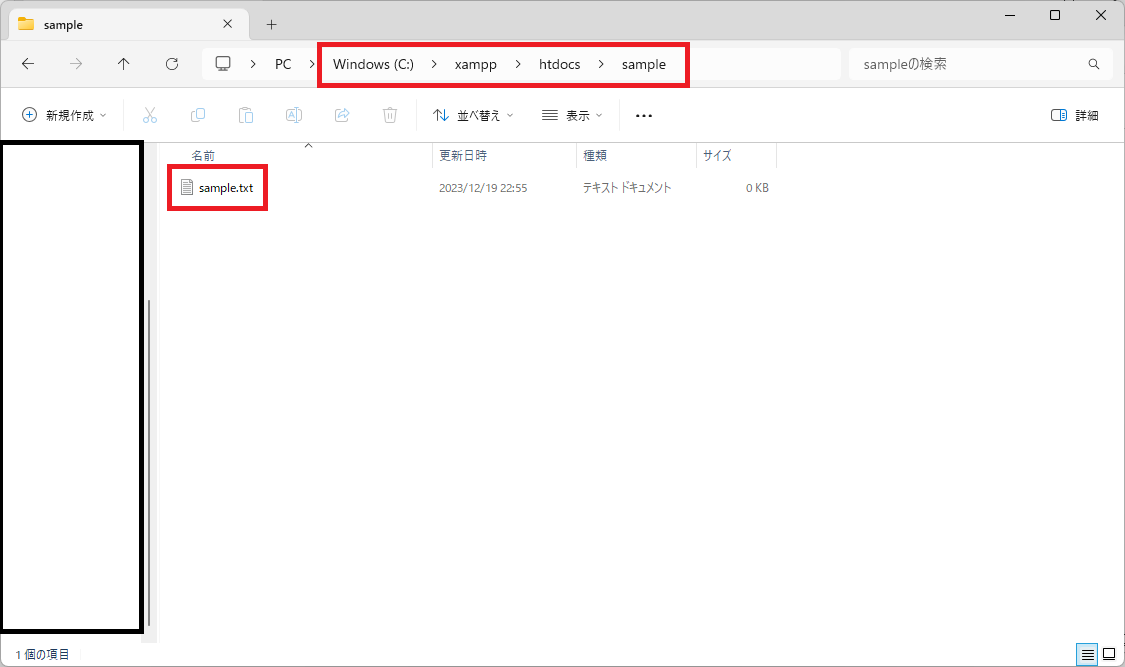This screenshot has height=667, width=1125.
Task: Activate the Rename toolbar icon
Action: [294, 115]
